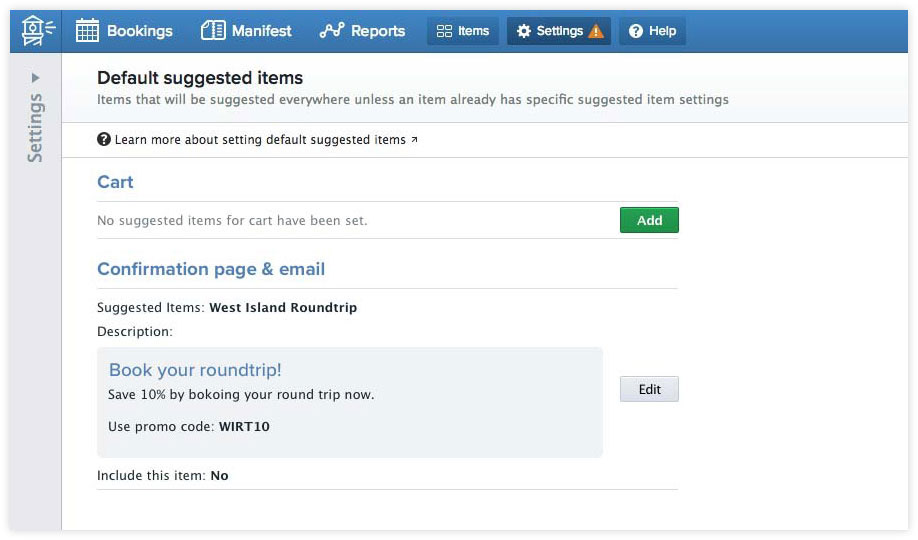Click the external link arrow after Learn more
This screenshot has width=918, height=540.
(x=414, y=140)
